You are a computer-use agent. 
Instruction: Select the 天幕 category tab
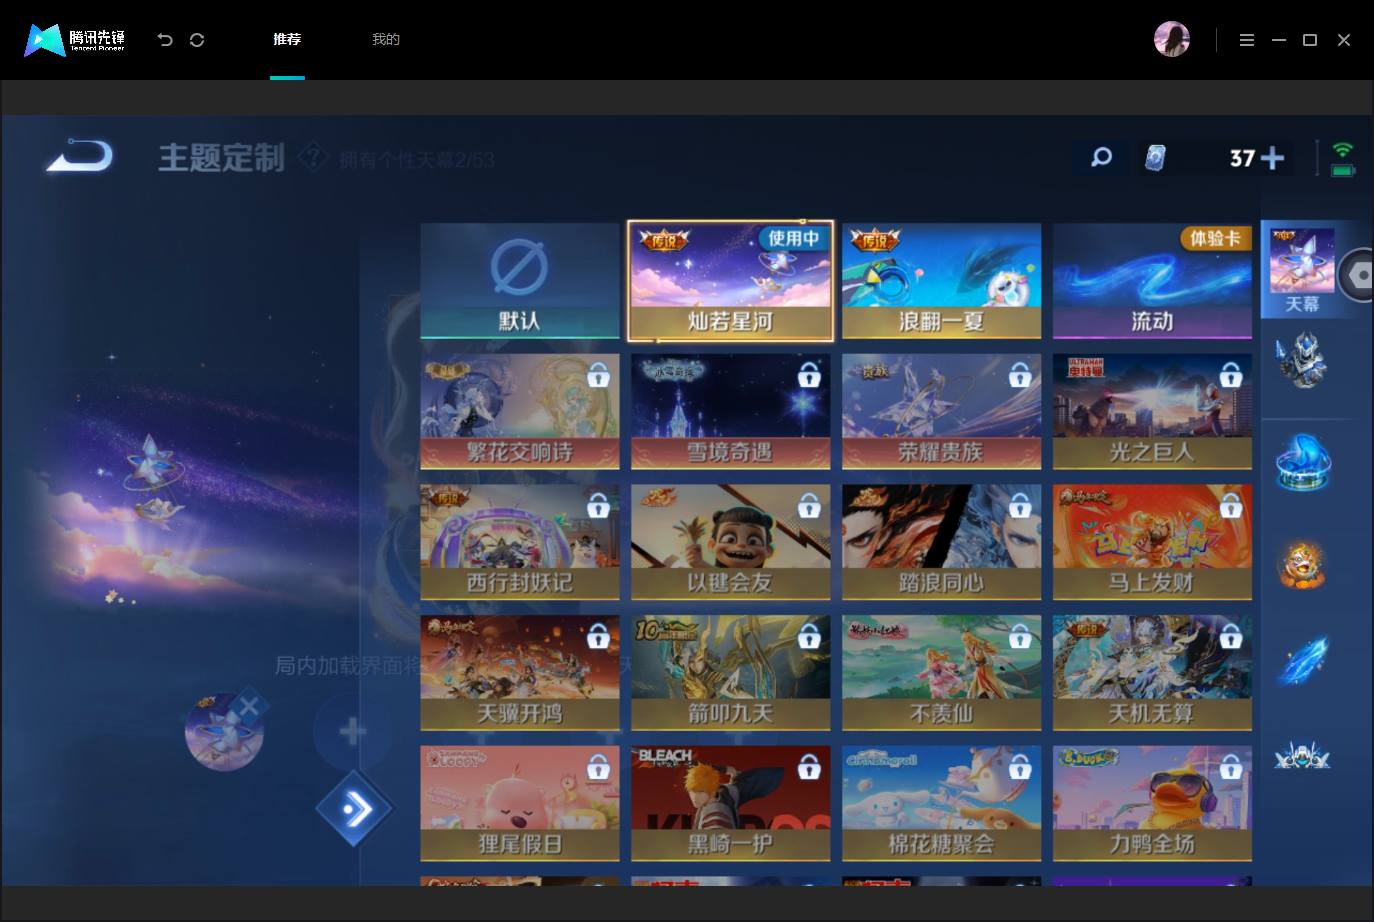[x=1302, y=270]
